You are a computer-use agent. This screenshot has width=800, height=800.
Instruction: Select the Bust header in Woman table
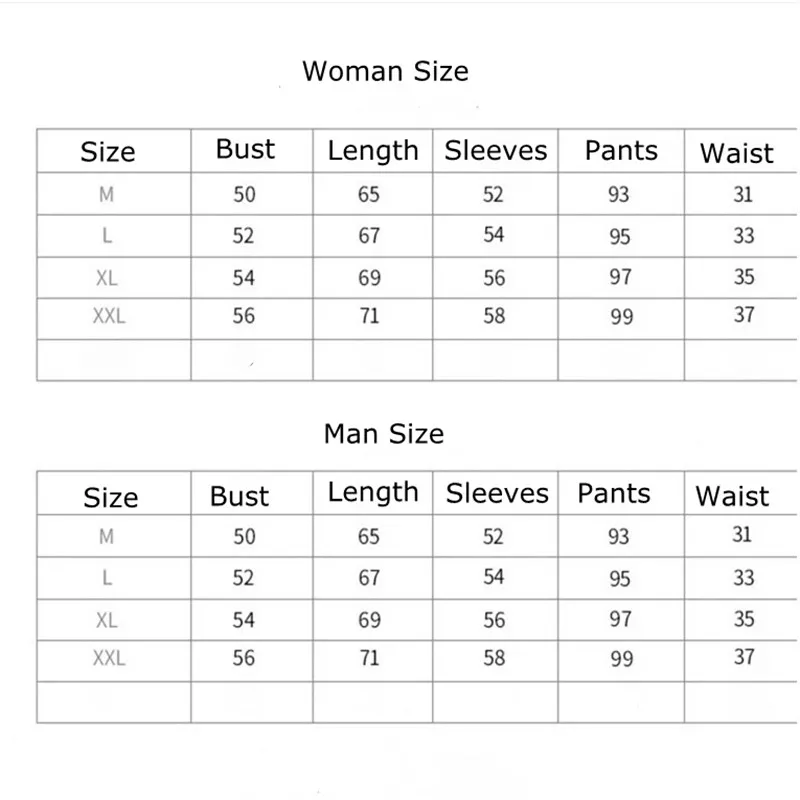[245, 150]
